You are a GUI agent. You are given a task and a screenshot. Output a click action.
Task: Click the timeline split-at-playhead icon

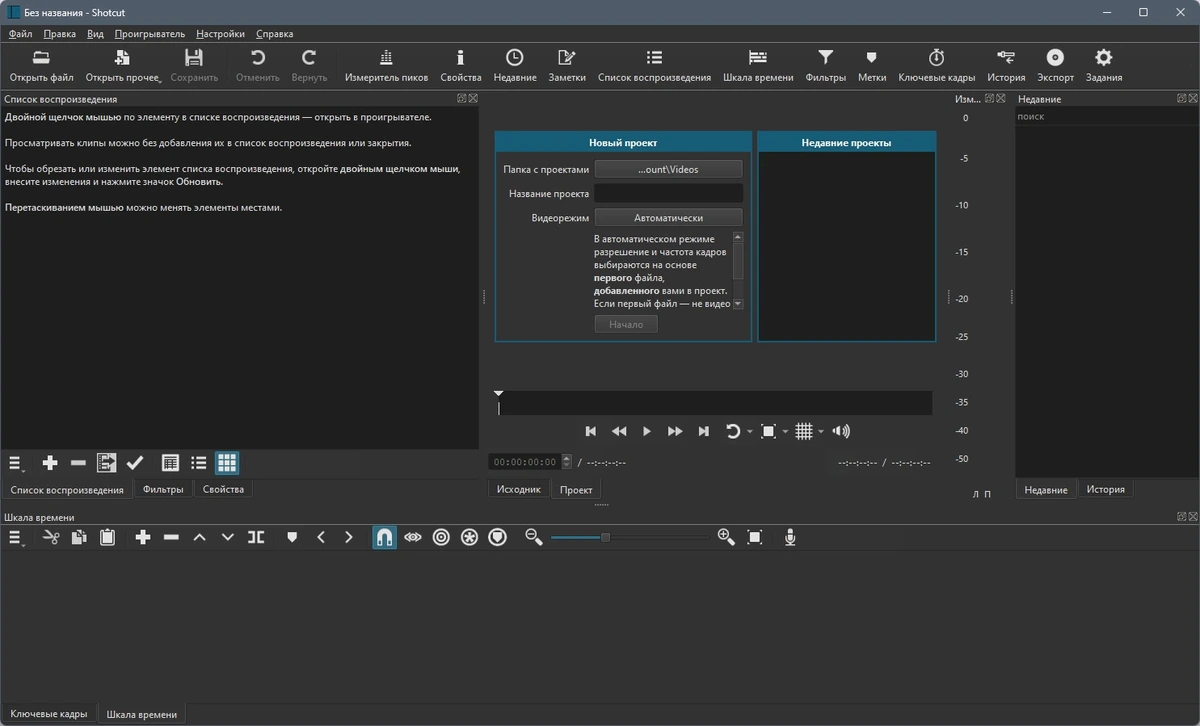[256, 537]
